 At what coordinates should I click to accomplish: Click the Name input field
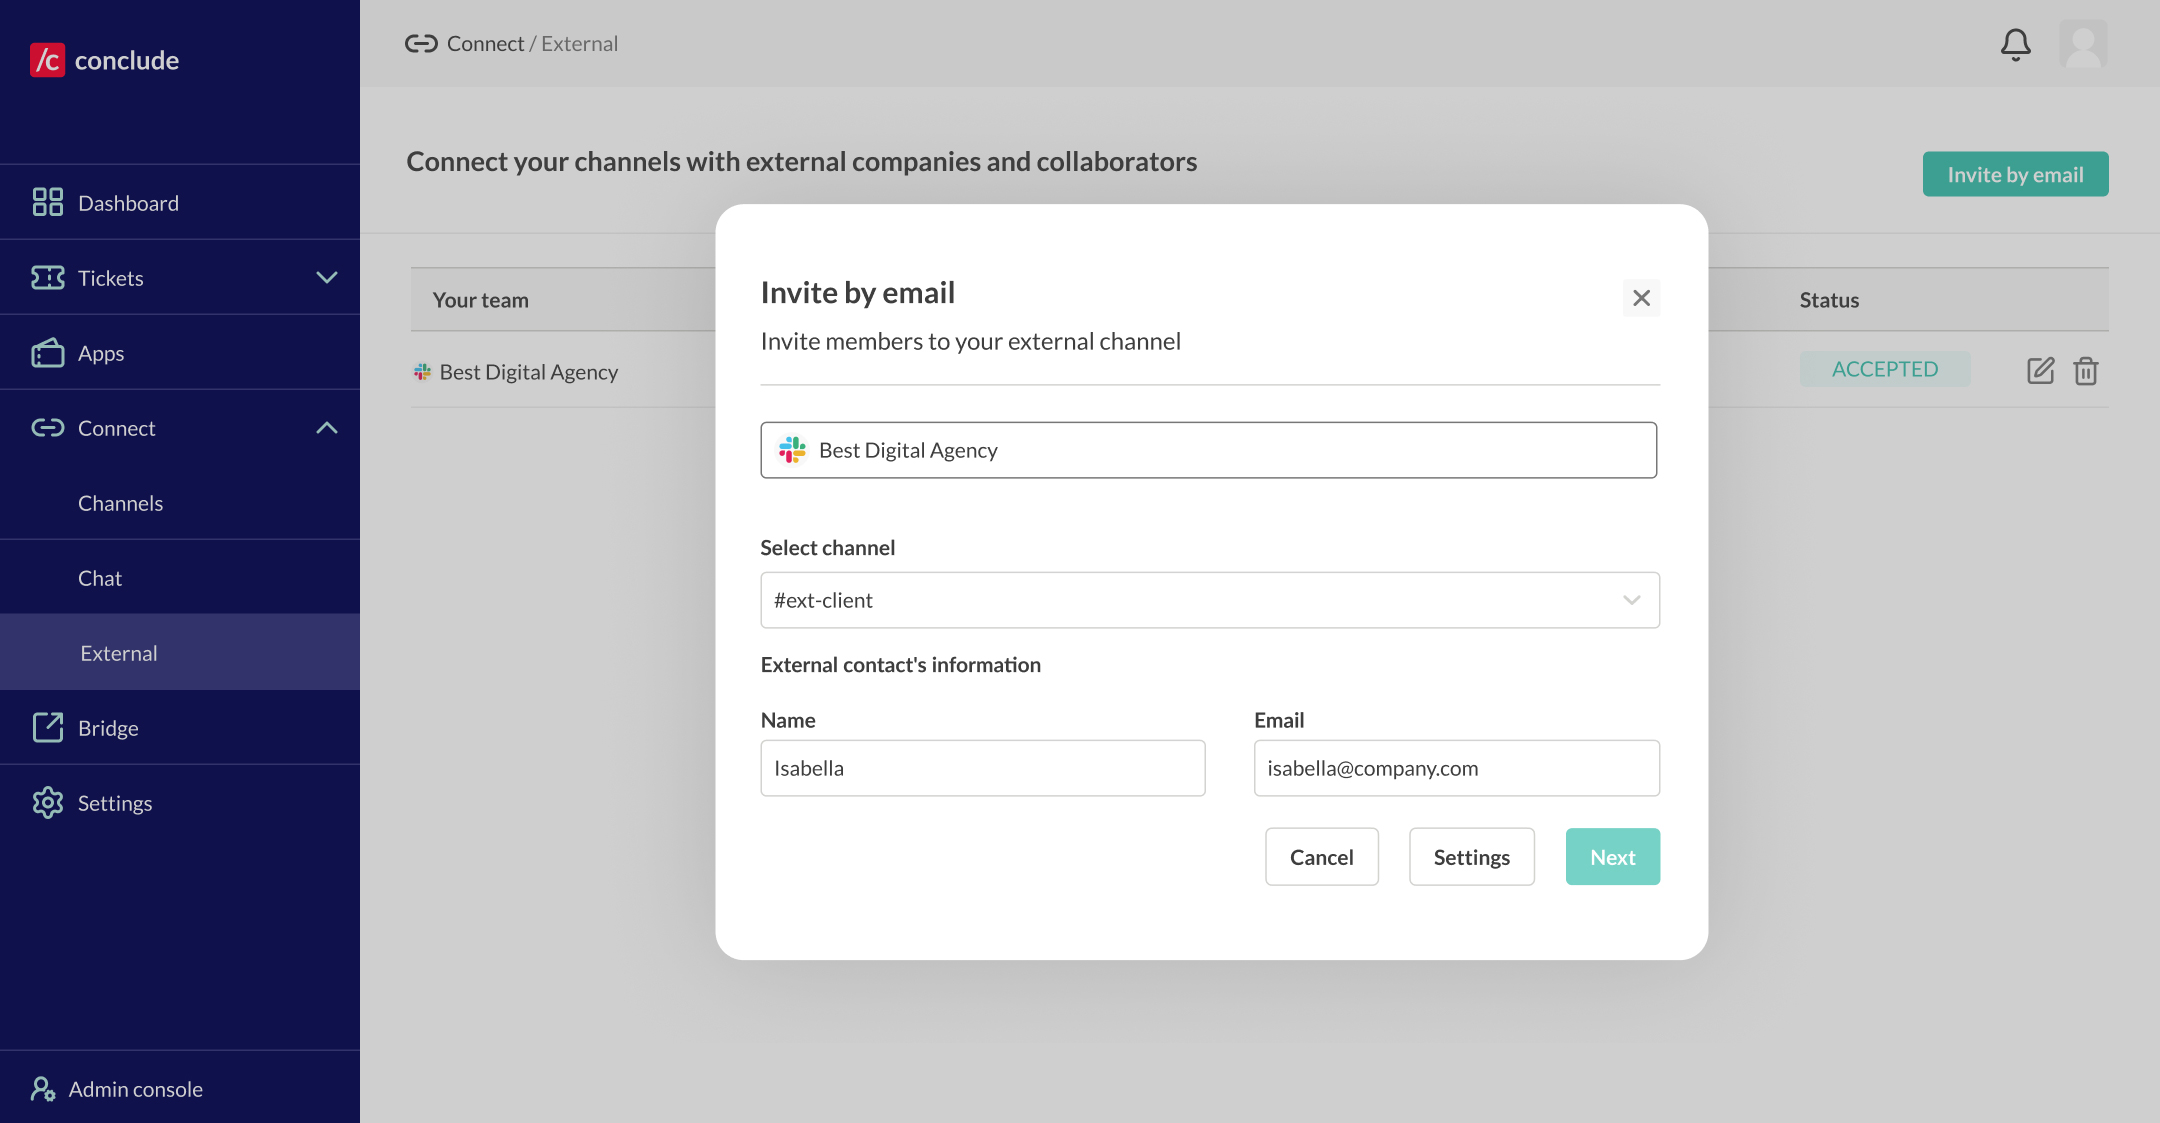[982, 768]
